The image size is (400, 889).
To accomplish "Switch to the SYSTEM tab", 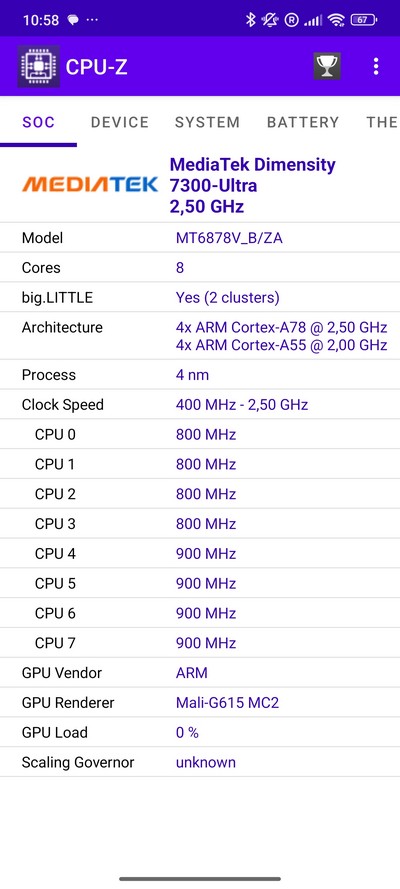I will (x=207, y=122).
